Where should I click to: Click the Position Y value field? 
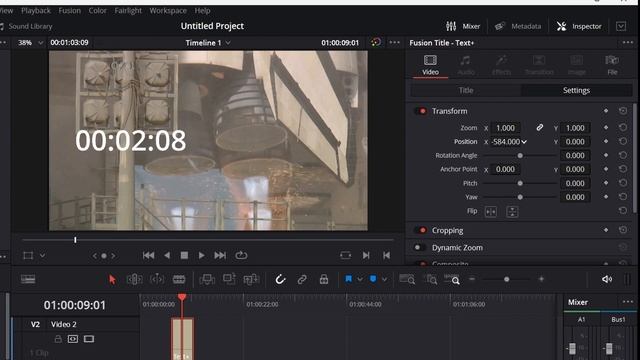(575, 142)
